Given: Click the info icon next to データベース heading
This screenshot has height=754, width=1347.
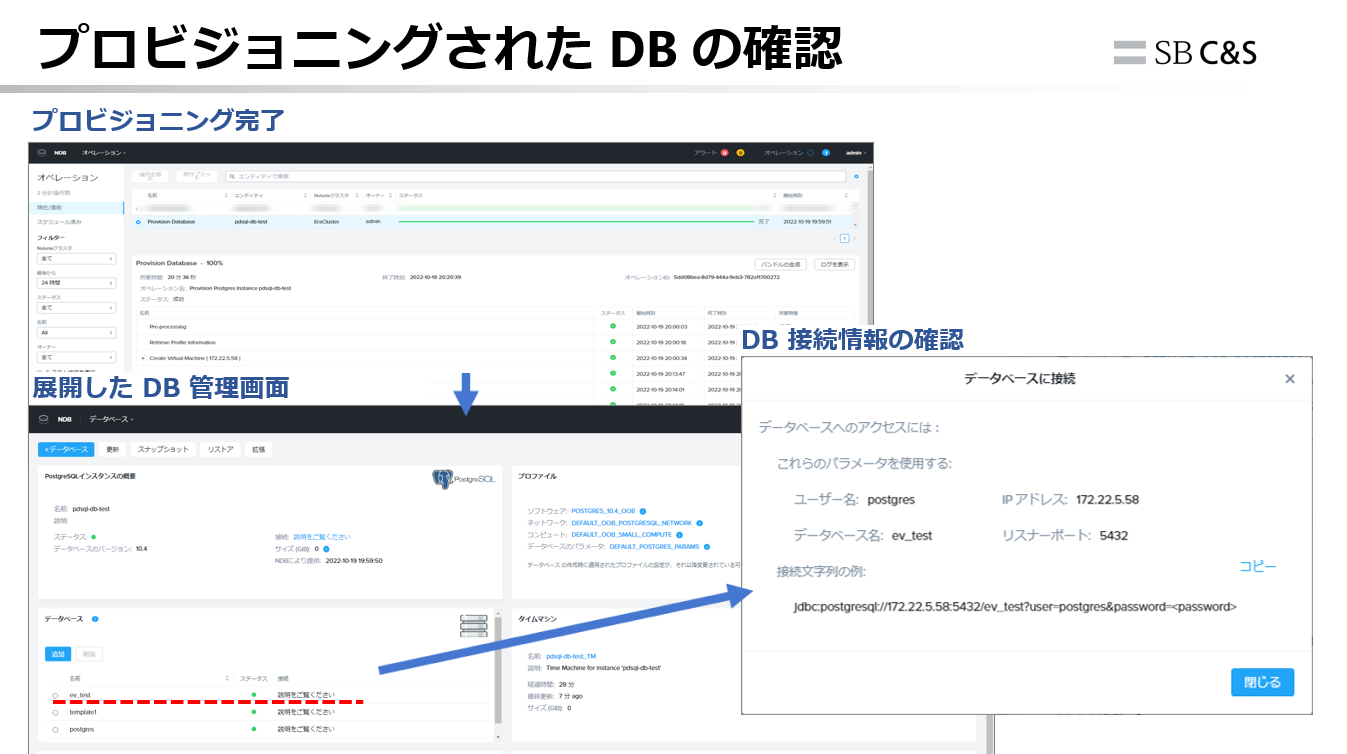Looking at the screenshot, I should coord(94,619).
